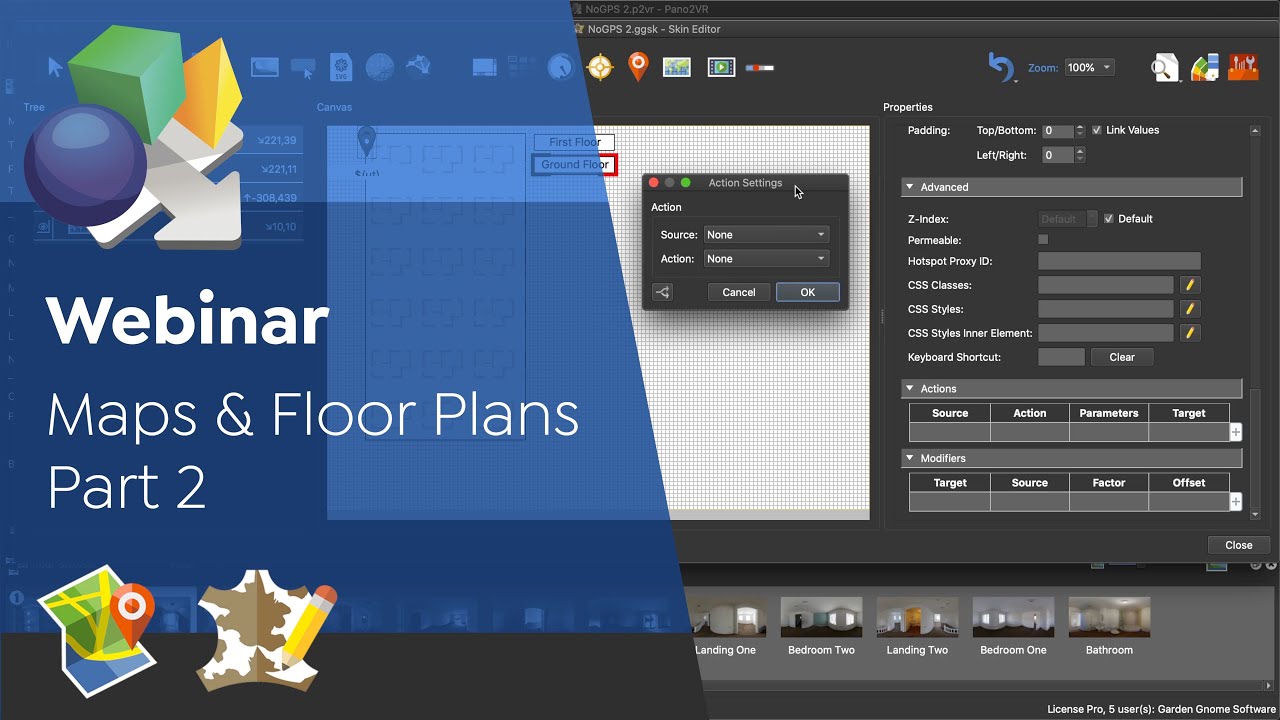Image resolution: width=1280 pixels, height=720 pixels.
Task: Close the Skin Editor with Close button
Action: (x=1238, y=545)
